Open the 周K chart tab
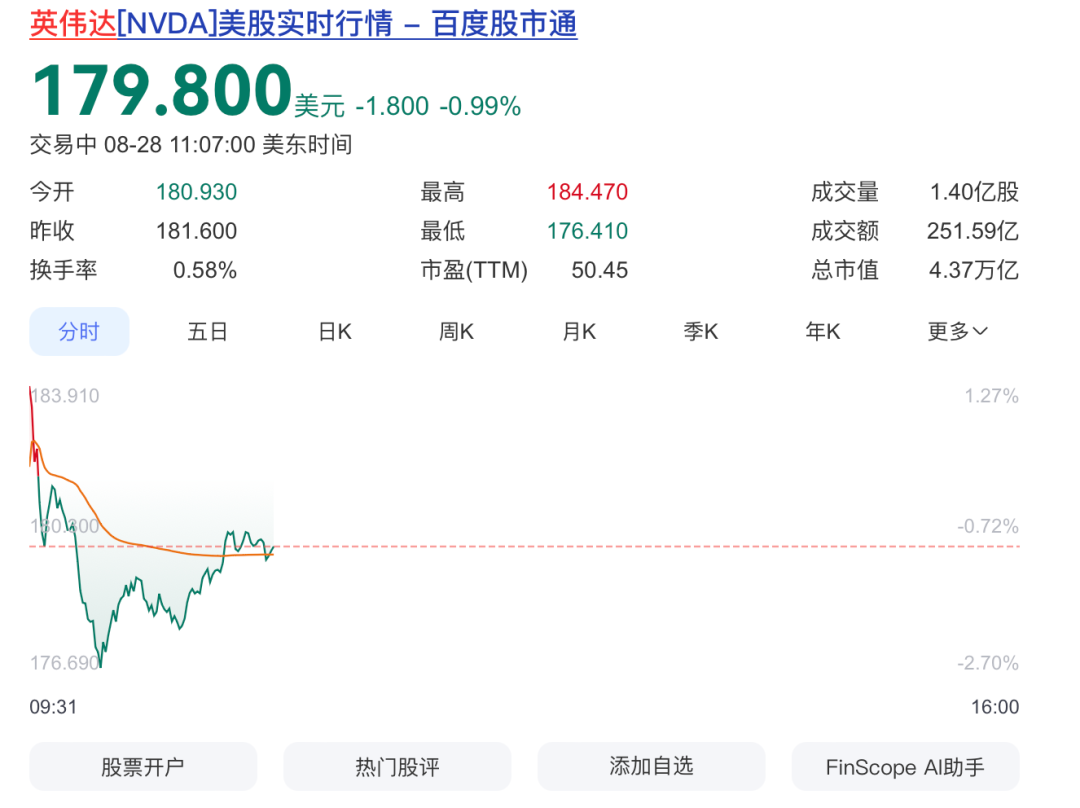The image size is (1080, 808). point(456,332)
